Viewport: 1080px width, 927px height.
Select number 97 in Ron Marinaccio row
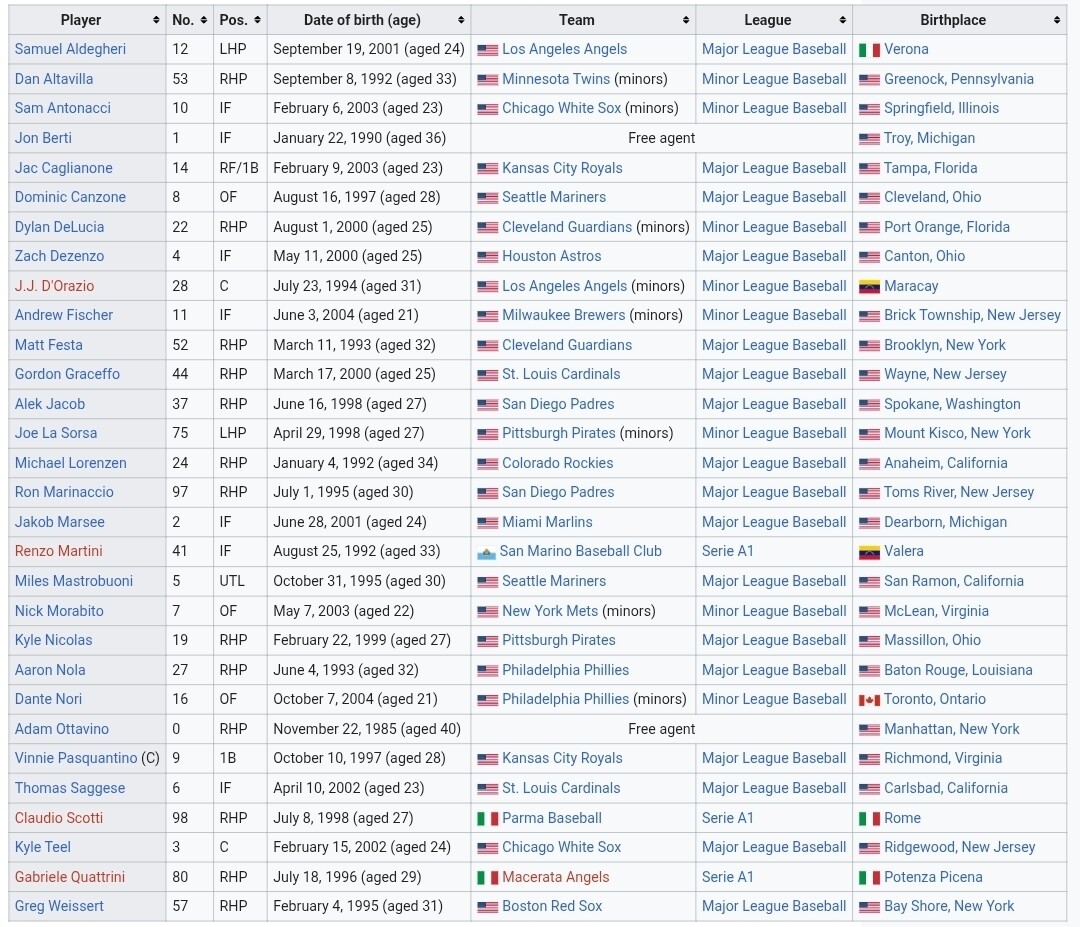[180, 492]
